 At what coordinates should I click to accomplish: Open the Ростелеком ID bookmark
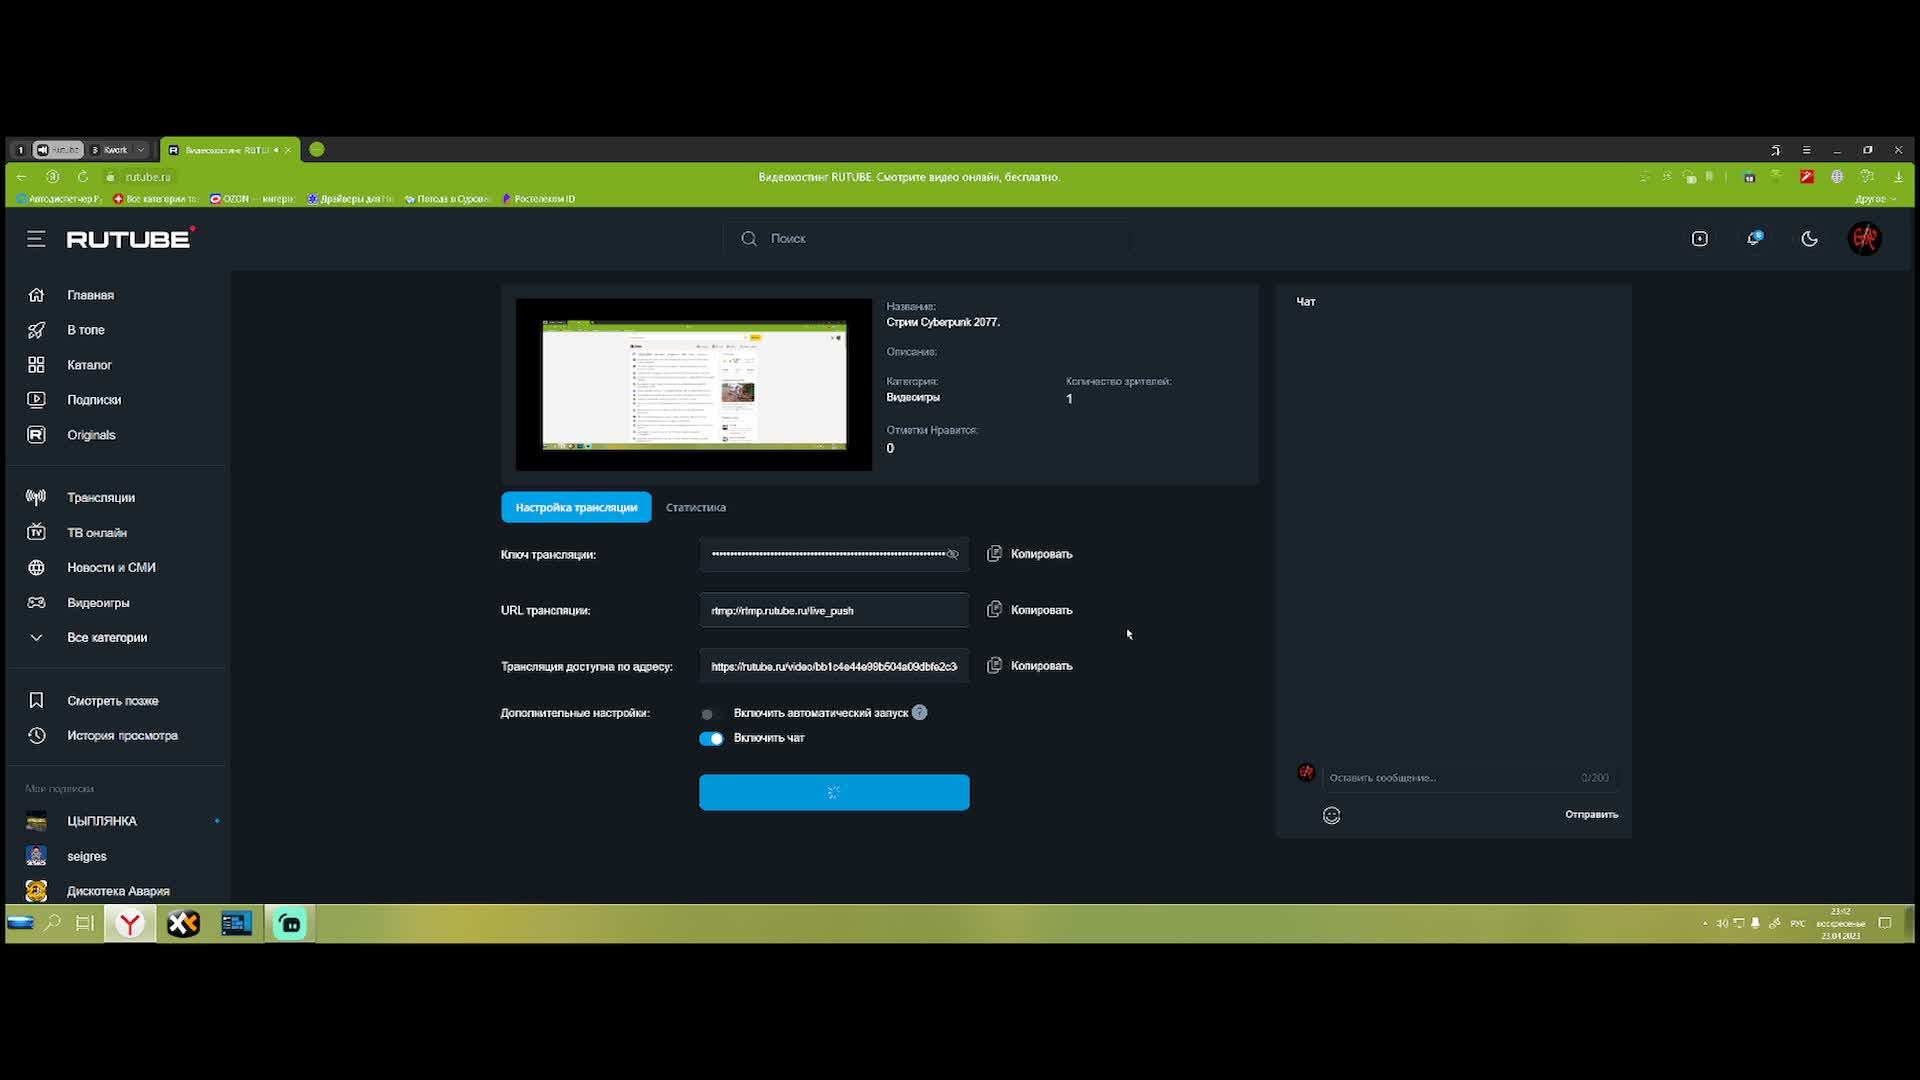coord(538,199)
